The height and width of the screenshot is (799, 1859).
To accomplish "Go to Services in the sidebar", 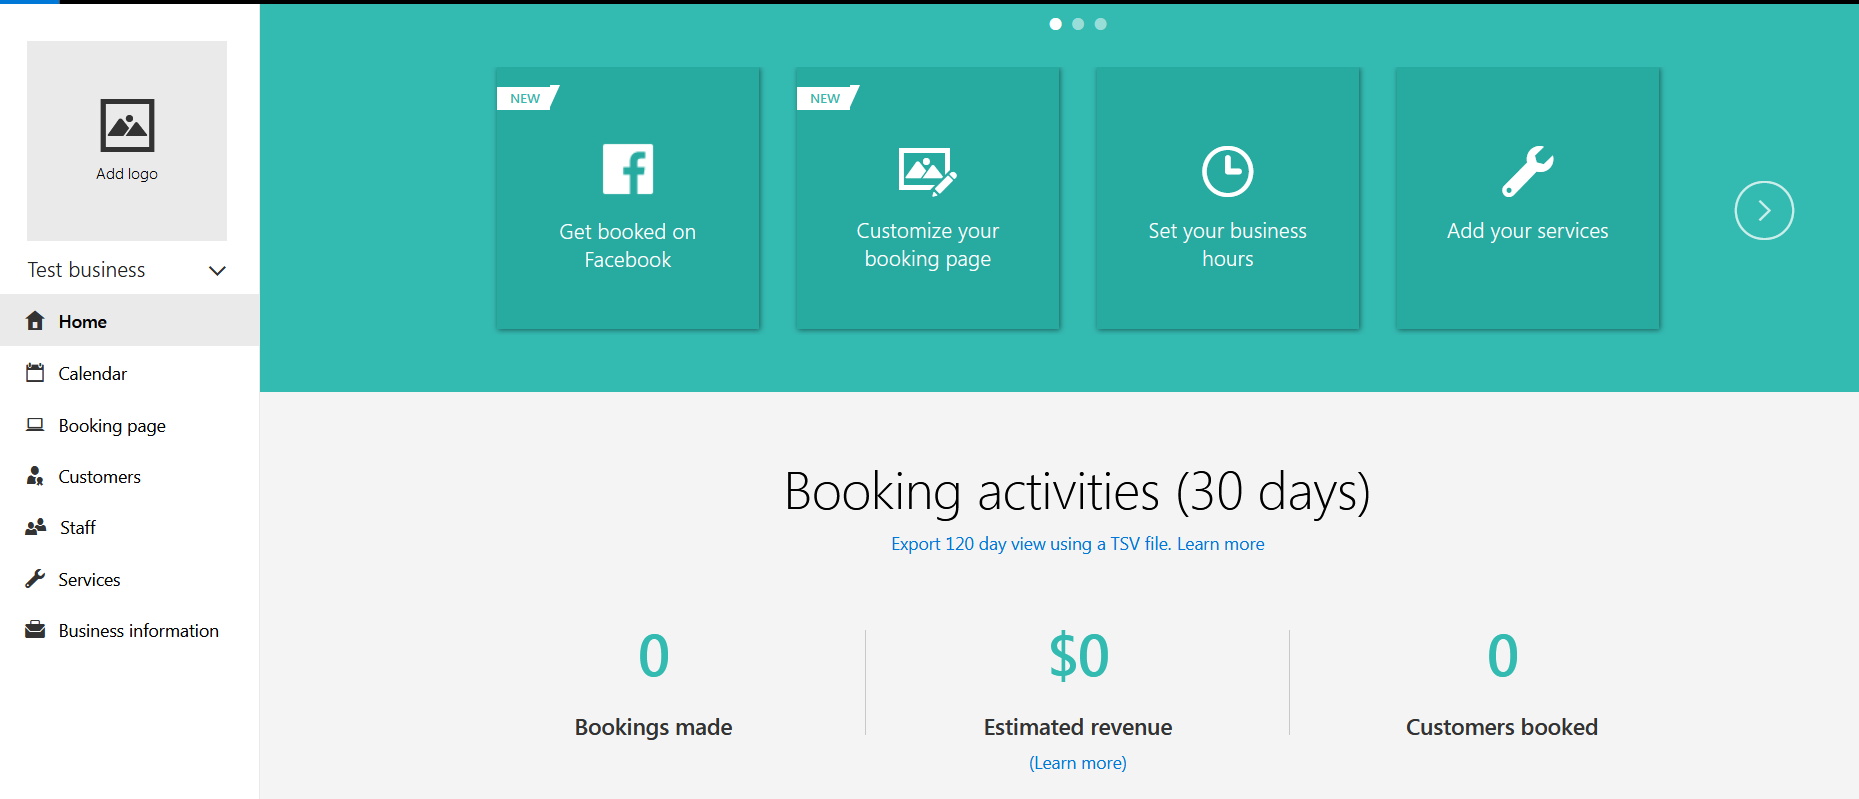I will [x=89, y=580].
